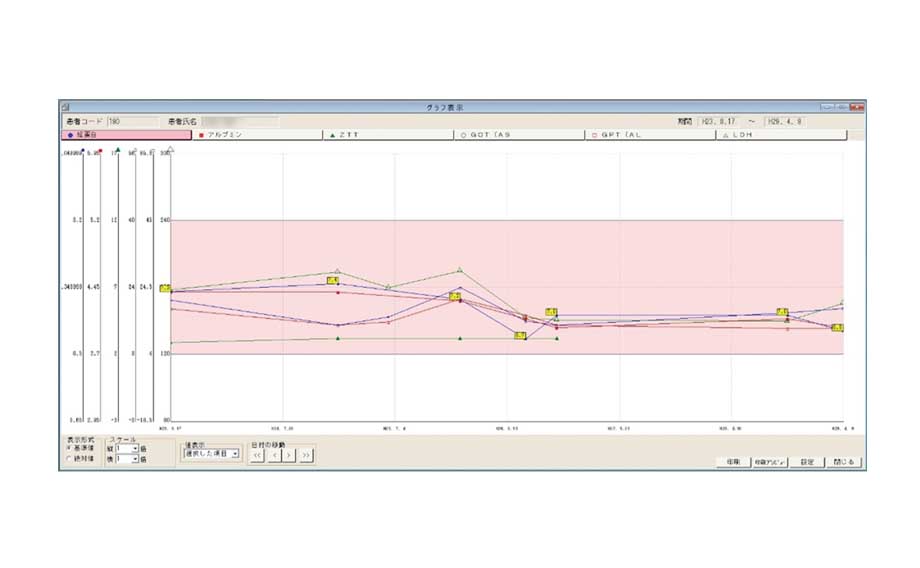This screenshot has height=568, width=920.
Task: Jump to the earliest date with << button
Action: click(257, 455)
